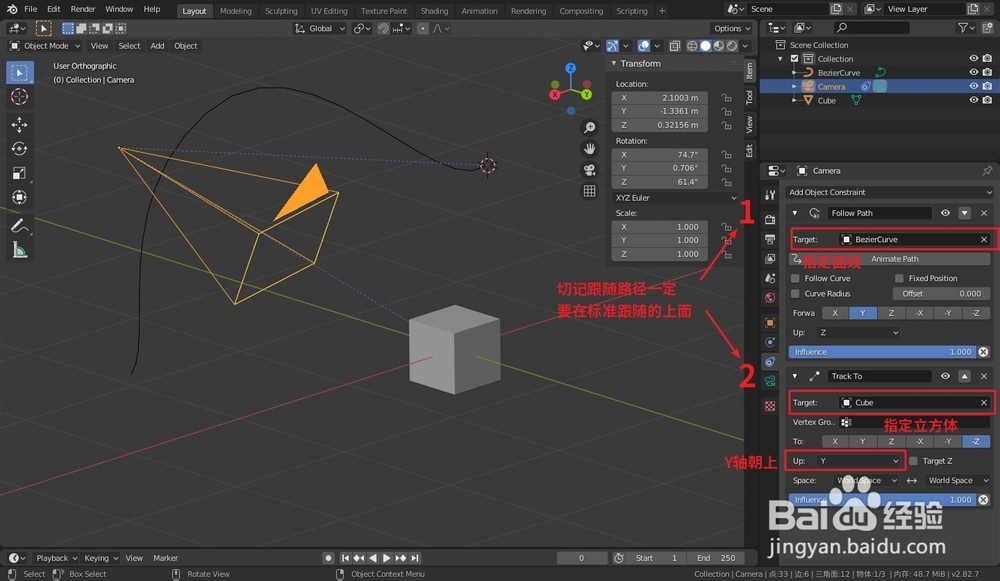Select the Annotate pencil tool
This screenshot has height=581, width=1000.
[20, 226]
